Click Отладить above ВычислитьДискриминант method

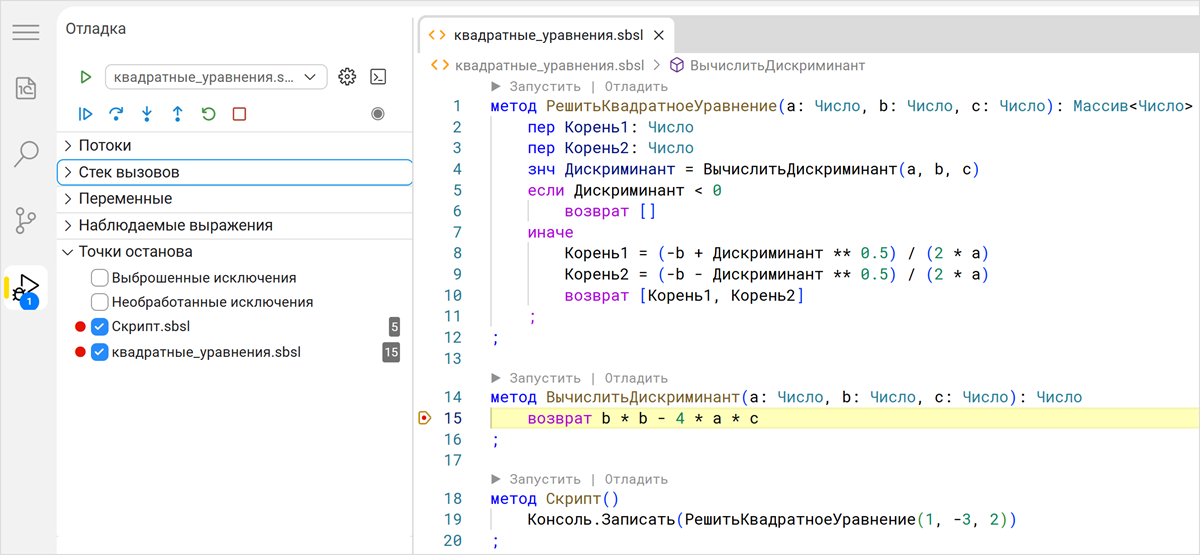click(635, 378)
